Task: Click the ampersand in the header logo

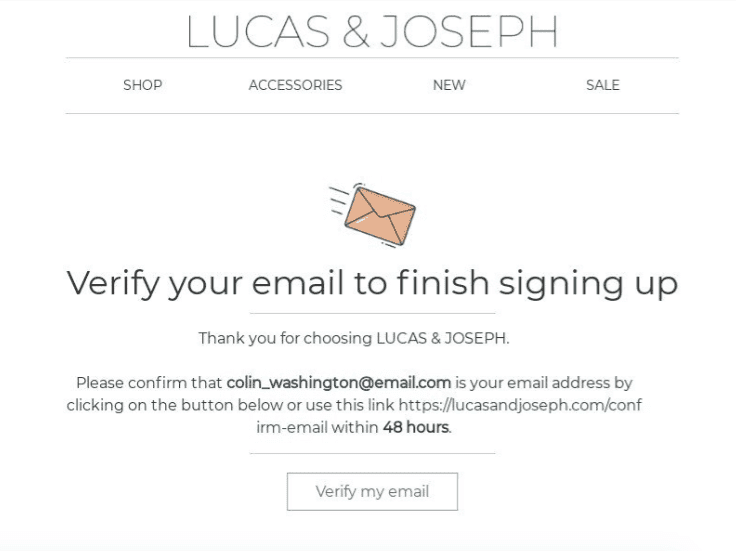Action: pos(356,32)
